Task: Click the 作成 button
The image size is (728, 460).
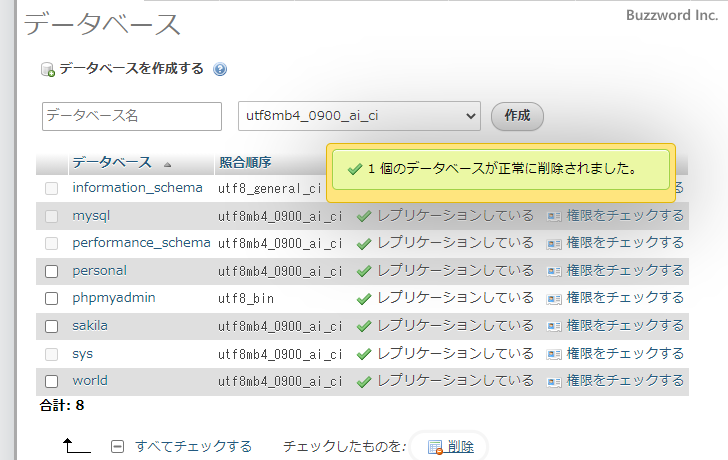Action: tap(517, 116)
